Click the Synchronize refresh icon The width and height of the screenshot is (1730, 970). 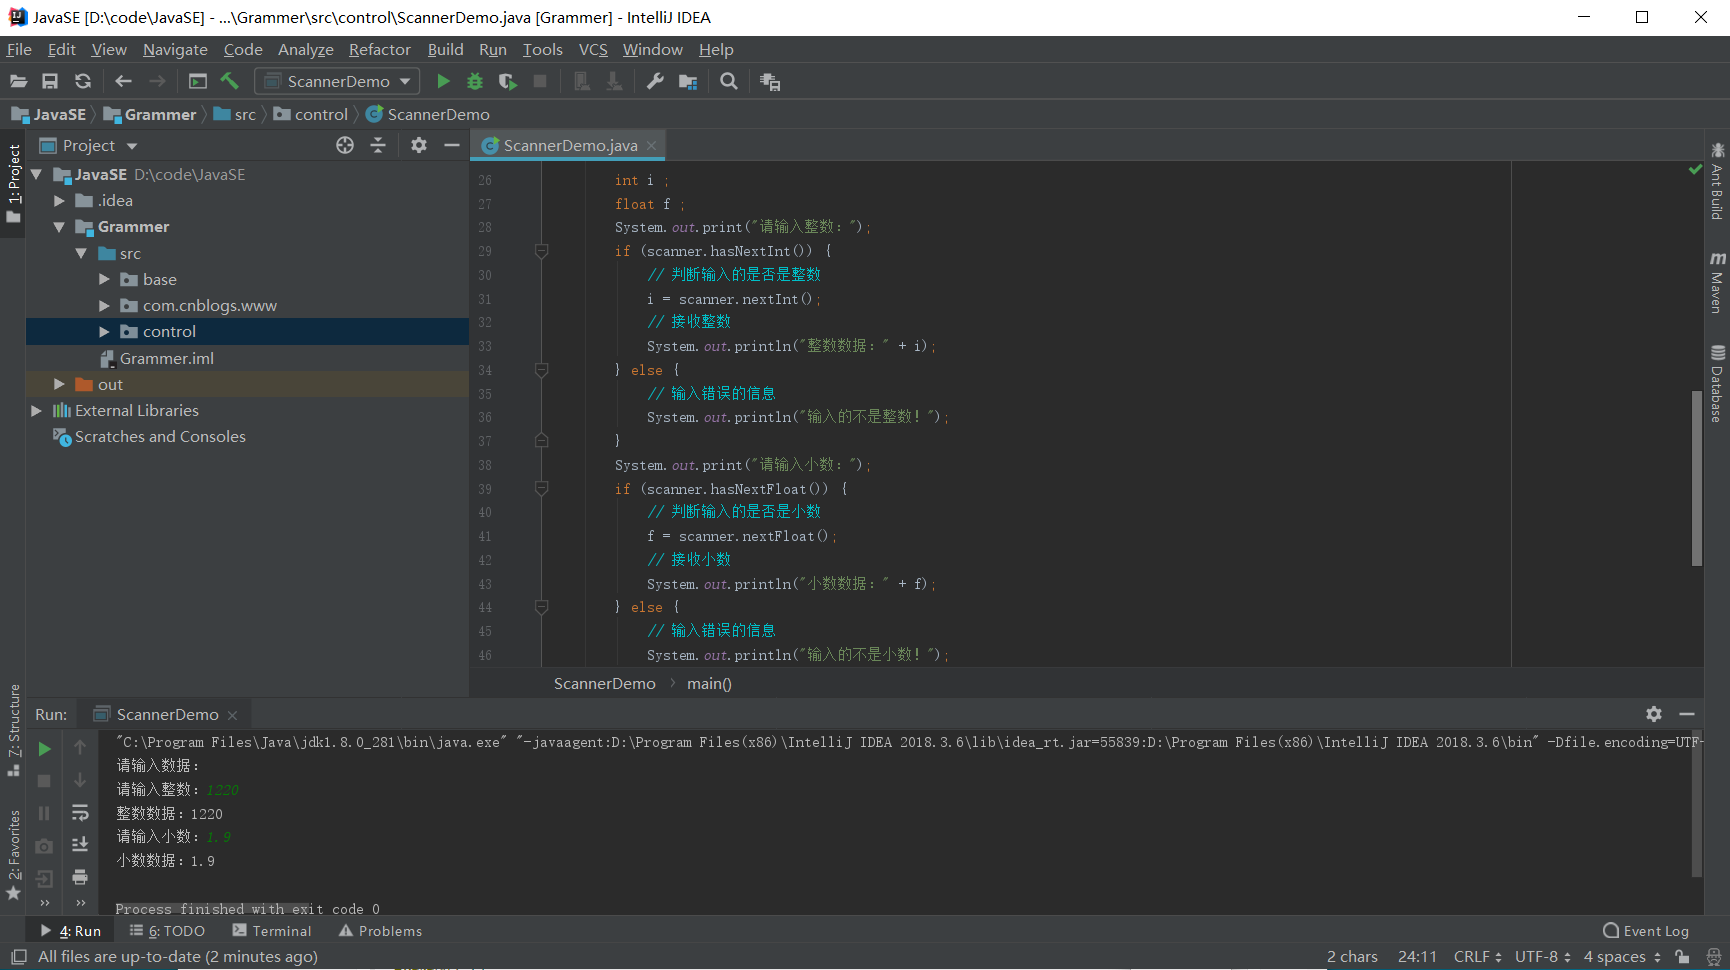[83, 81]
